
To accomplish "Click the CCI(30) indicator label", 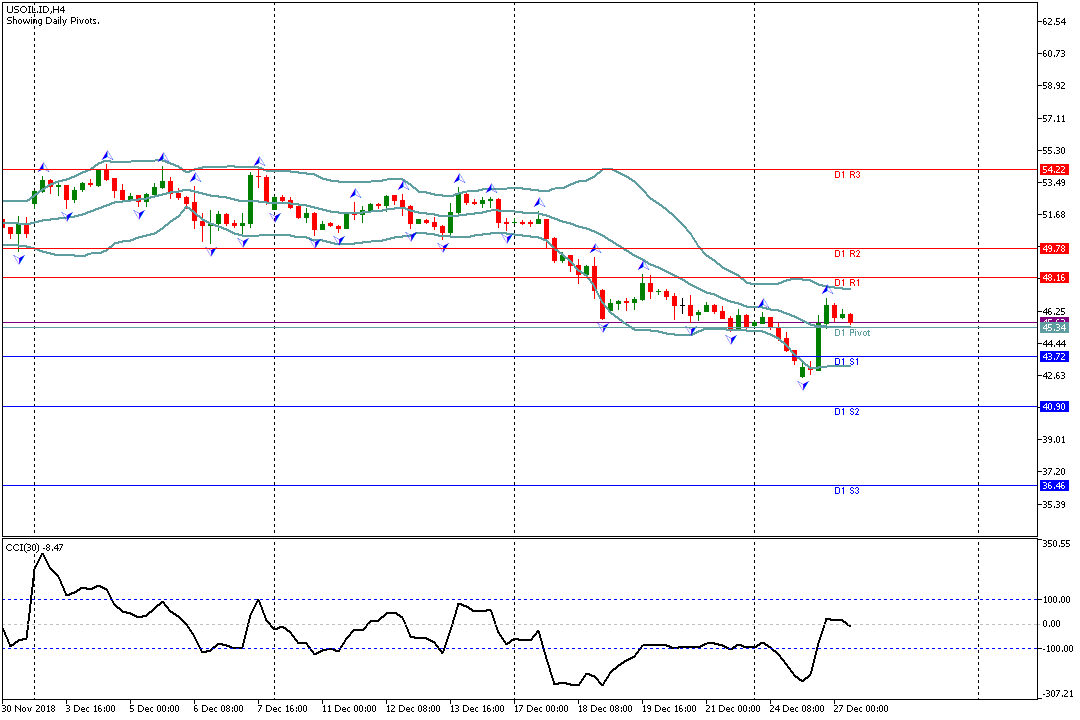I will [35, 547].
